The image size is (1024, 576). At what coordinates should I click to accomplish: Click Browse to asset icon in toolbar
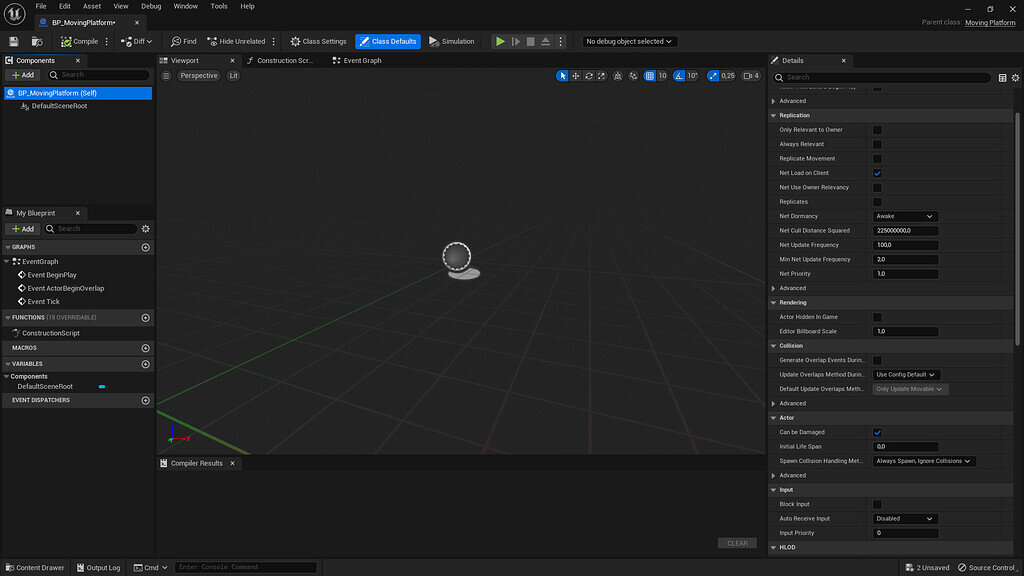point(37,41)
